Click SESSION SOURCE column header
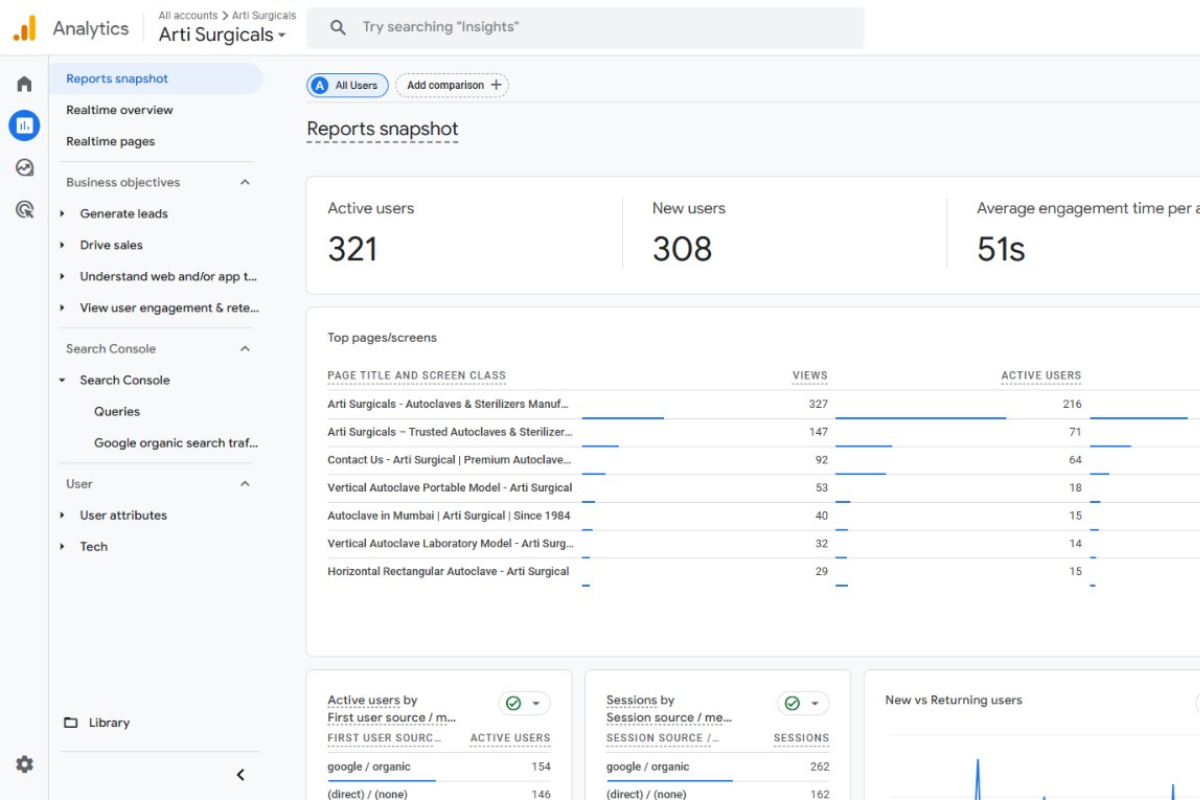Viewport: 1200px width, 800px height. point(663,738)
